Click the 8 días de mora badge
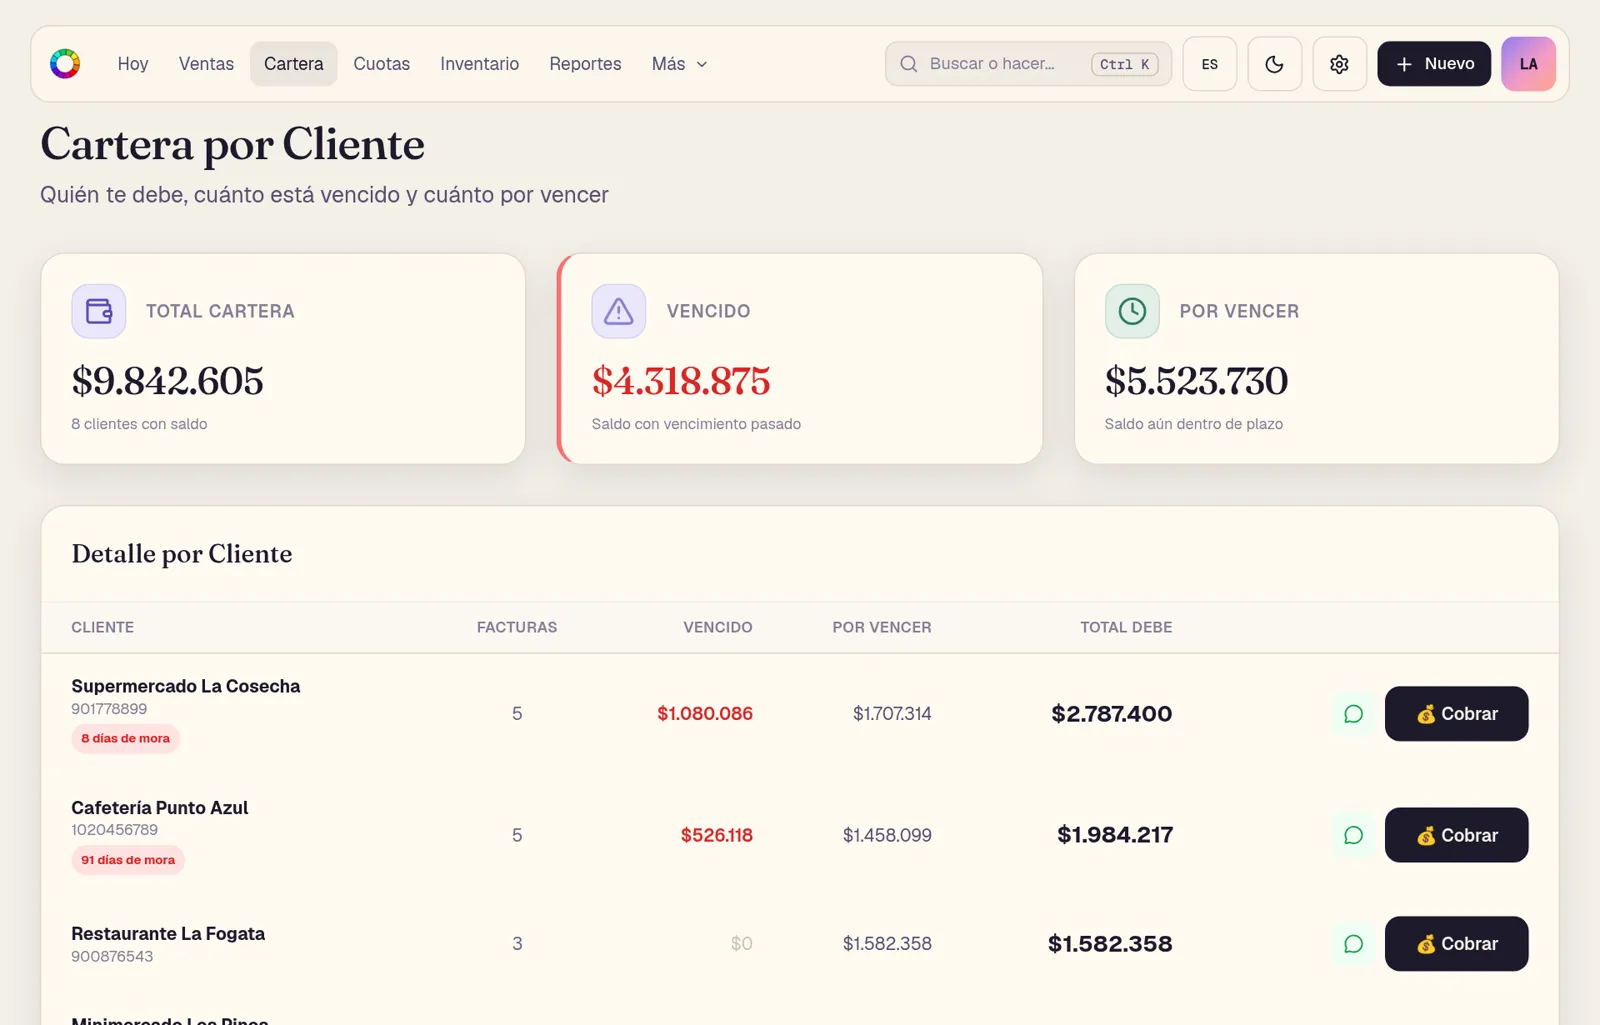1600x1025 pixels. point(126,739)
